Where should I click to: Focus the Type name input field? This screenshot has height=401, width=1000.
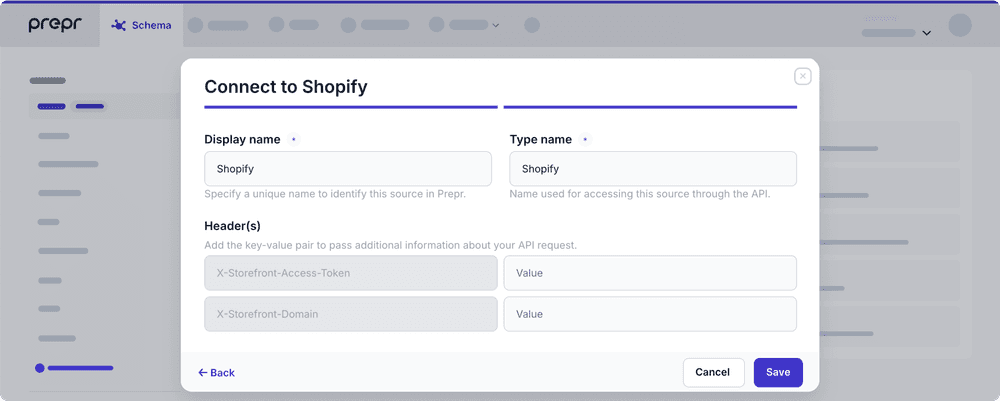[653, 169]
